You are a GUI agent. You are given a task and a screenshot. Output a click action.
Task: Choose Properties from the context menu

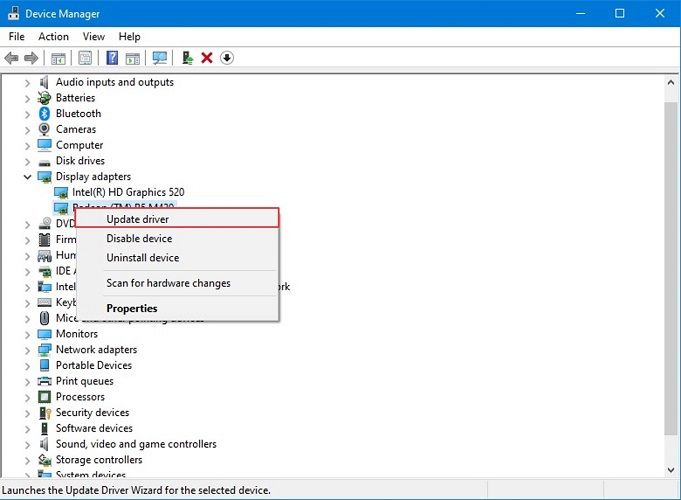coord(177,308)
